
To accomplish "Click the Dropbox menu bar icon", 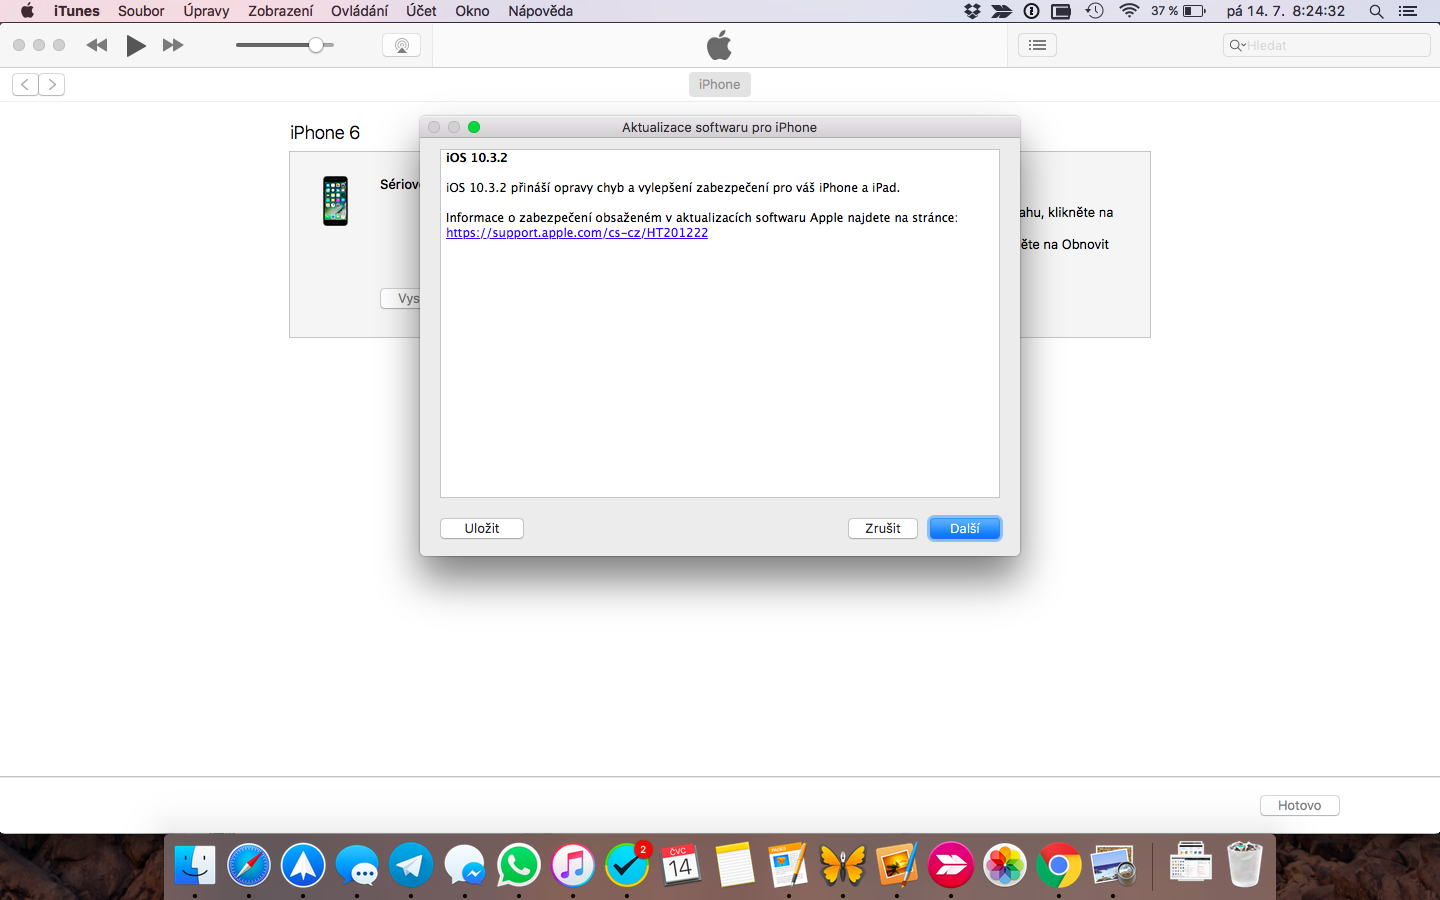I will pyautogui.click(x=971, y=11).
